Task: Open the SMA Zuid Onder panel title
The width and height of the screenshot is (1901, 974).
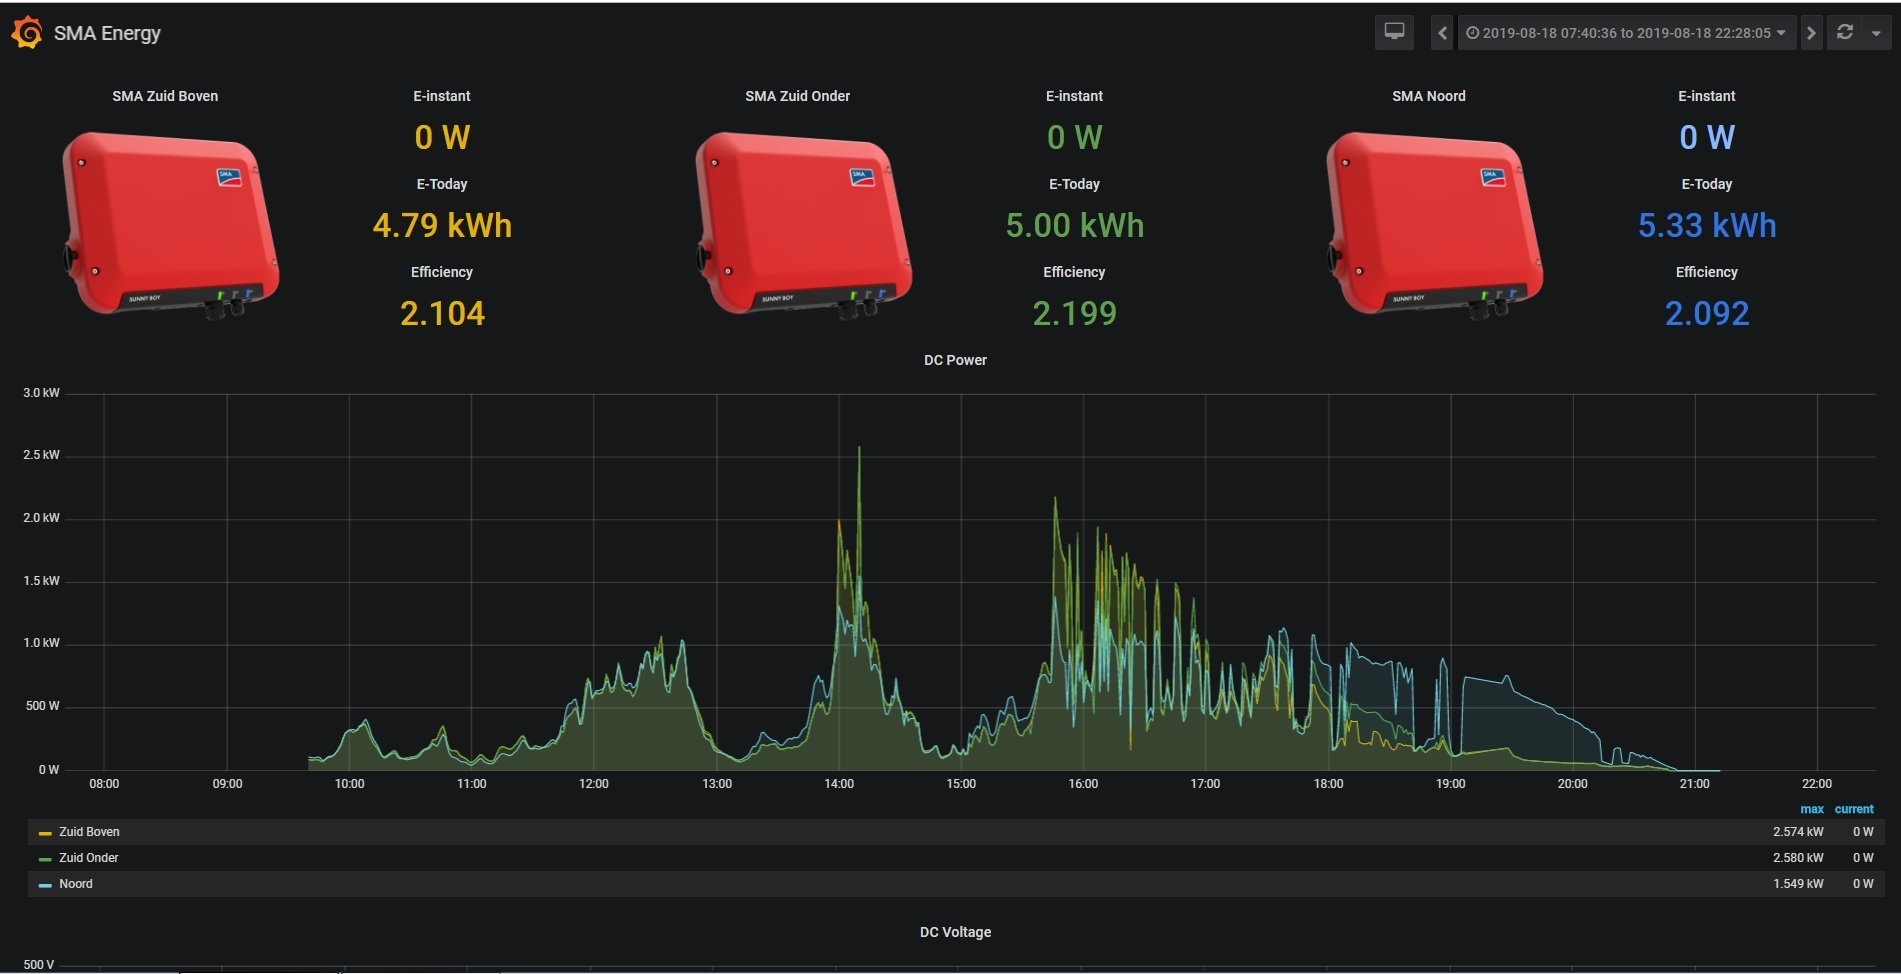Action: (797, 96)
